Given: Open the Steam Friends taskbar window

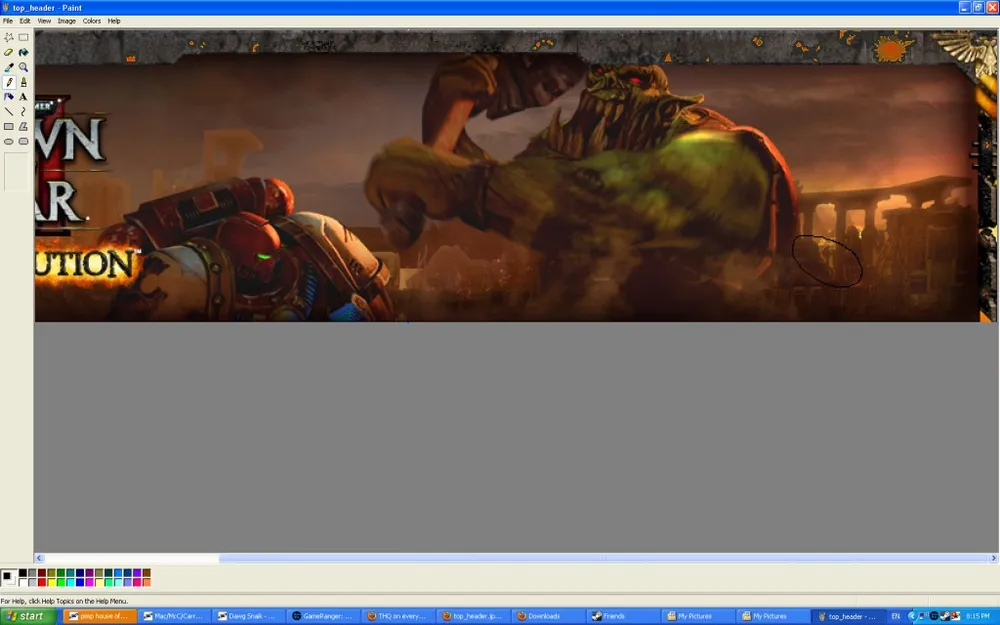Looking at the screenshot, I should (622, 616).
